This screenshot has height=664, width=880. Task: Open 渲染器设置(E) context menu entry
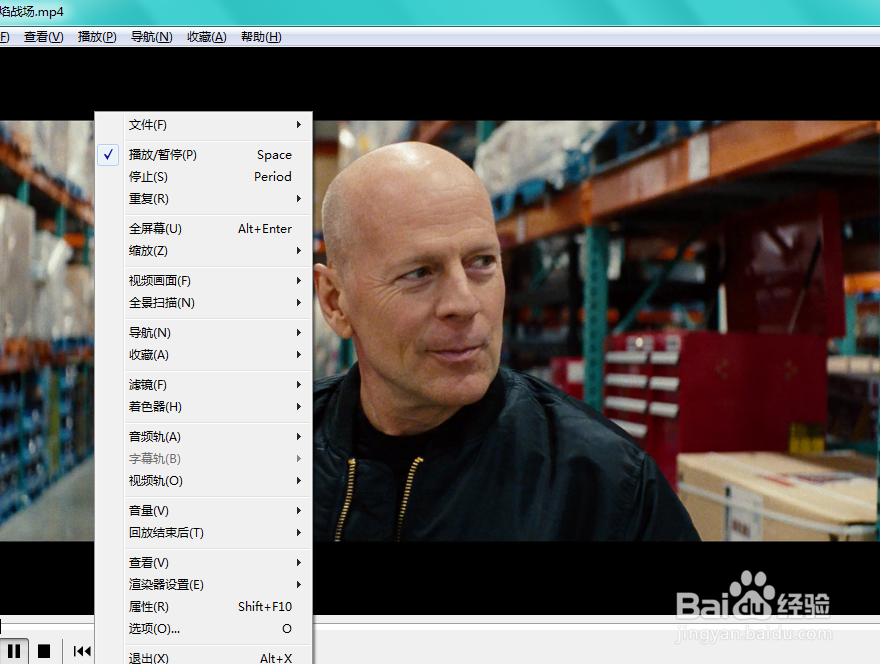203,584
